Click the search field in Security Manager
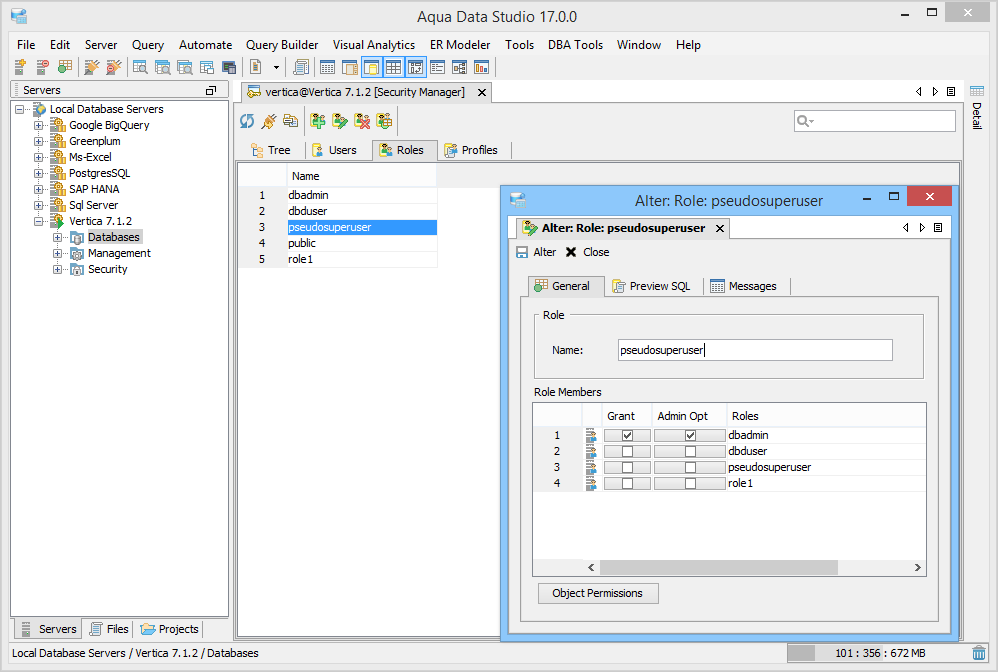Viewport: 998px width, 672px height. (x=875, y=121)
